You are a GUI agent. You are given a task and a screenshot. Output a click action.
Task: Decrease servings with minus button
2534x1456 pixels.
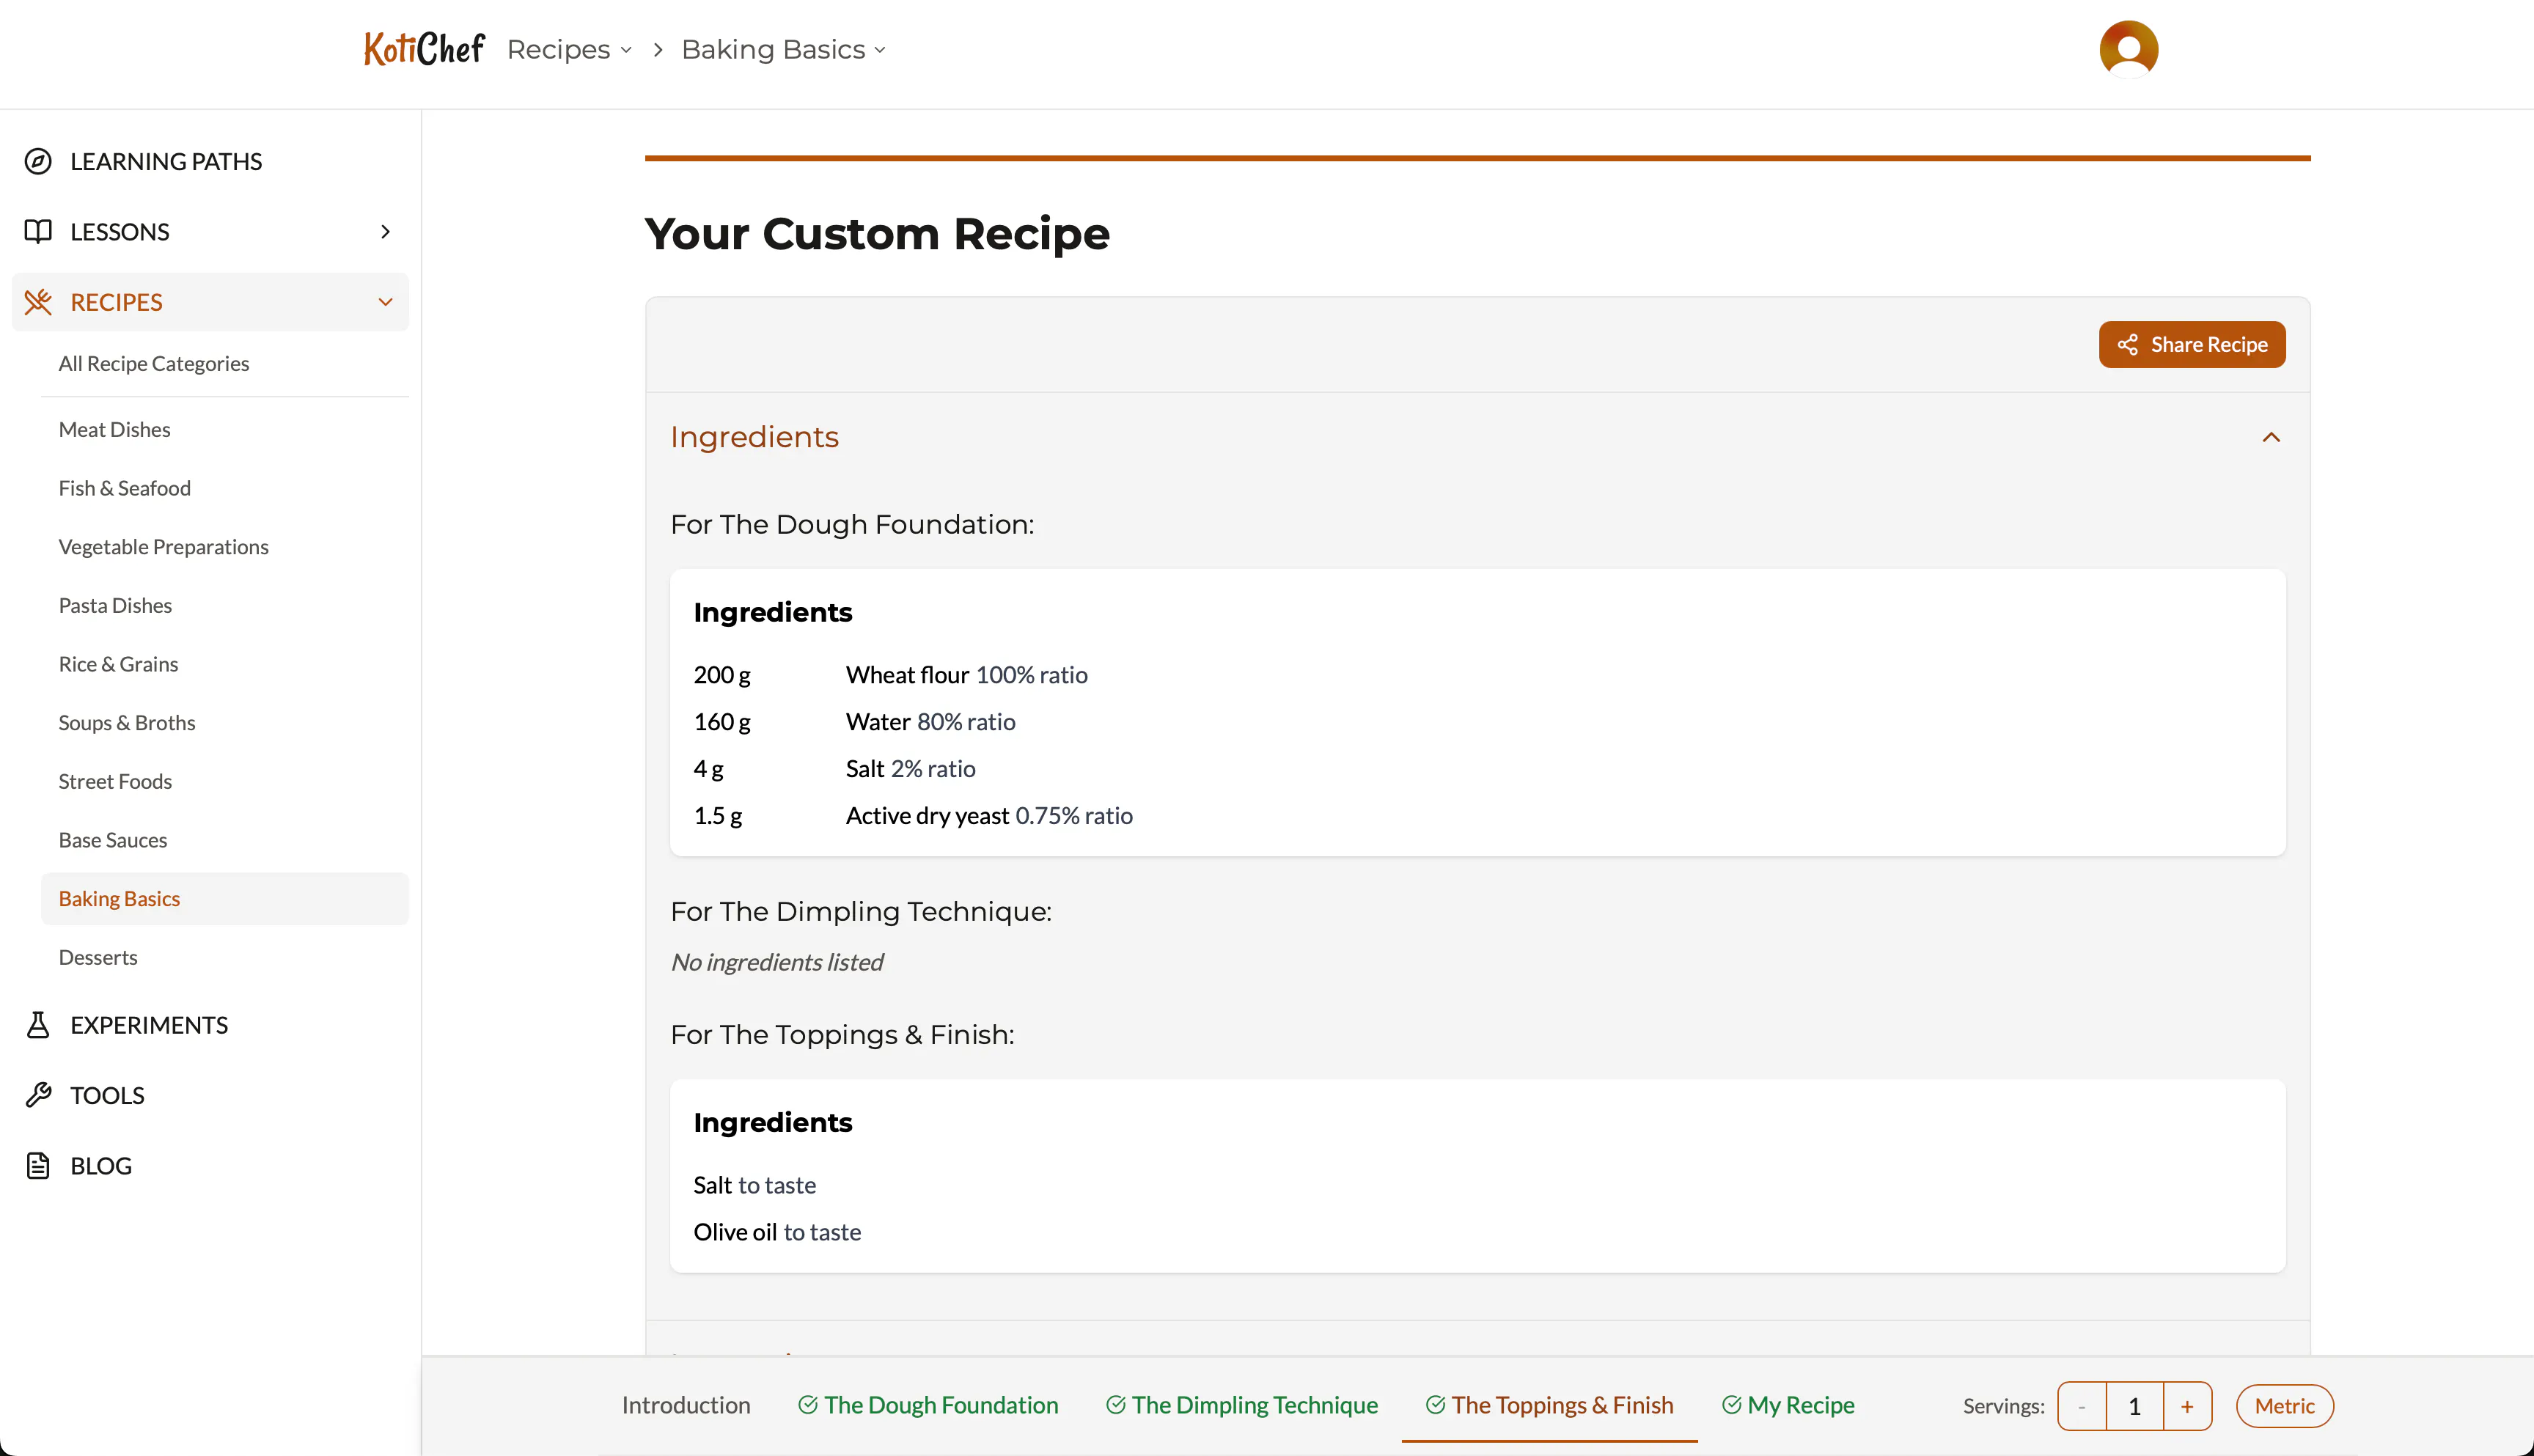(x=2082, y=1406)
